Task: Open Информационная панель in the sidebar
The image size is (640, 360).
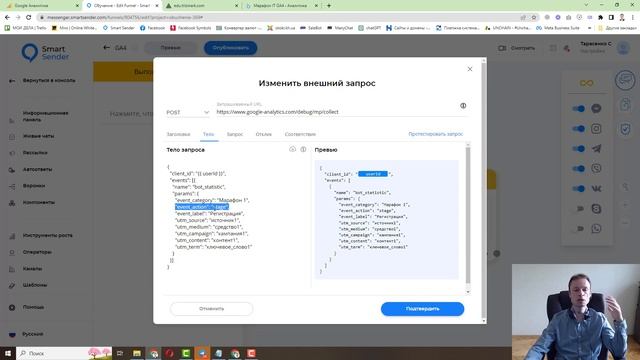Action: [45, 116]
